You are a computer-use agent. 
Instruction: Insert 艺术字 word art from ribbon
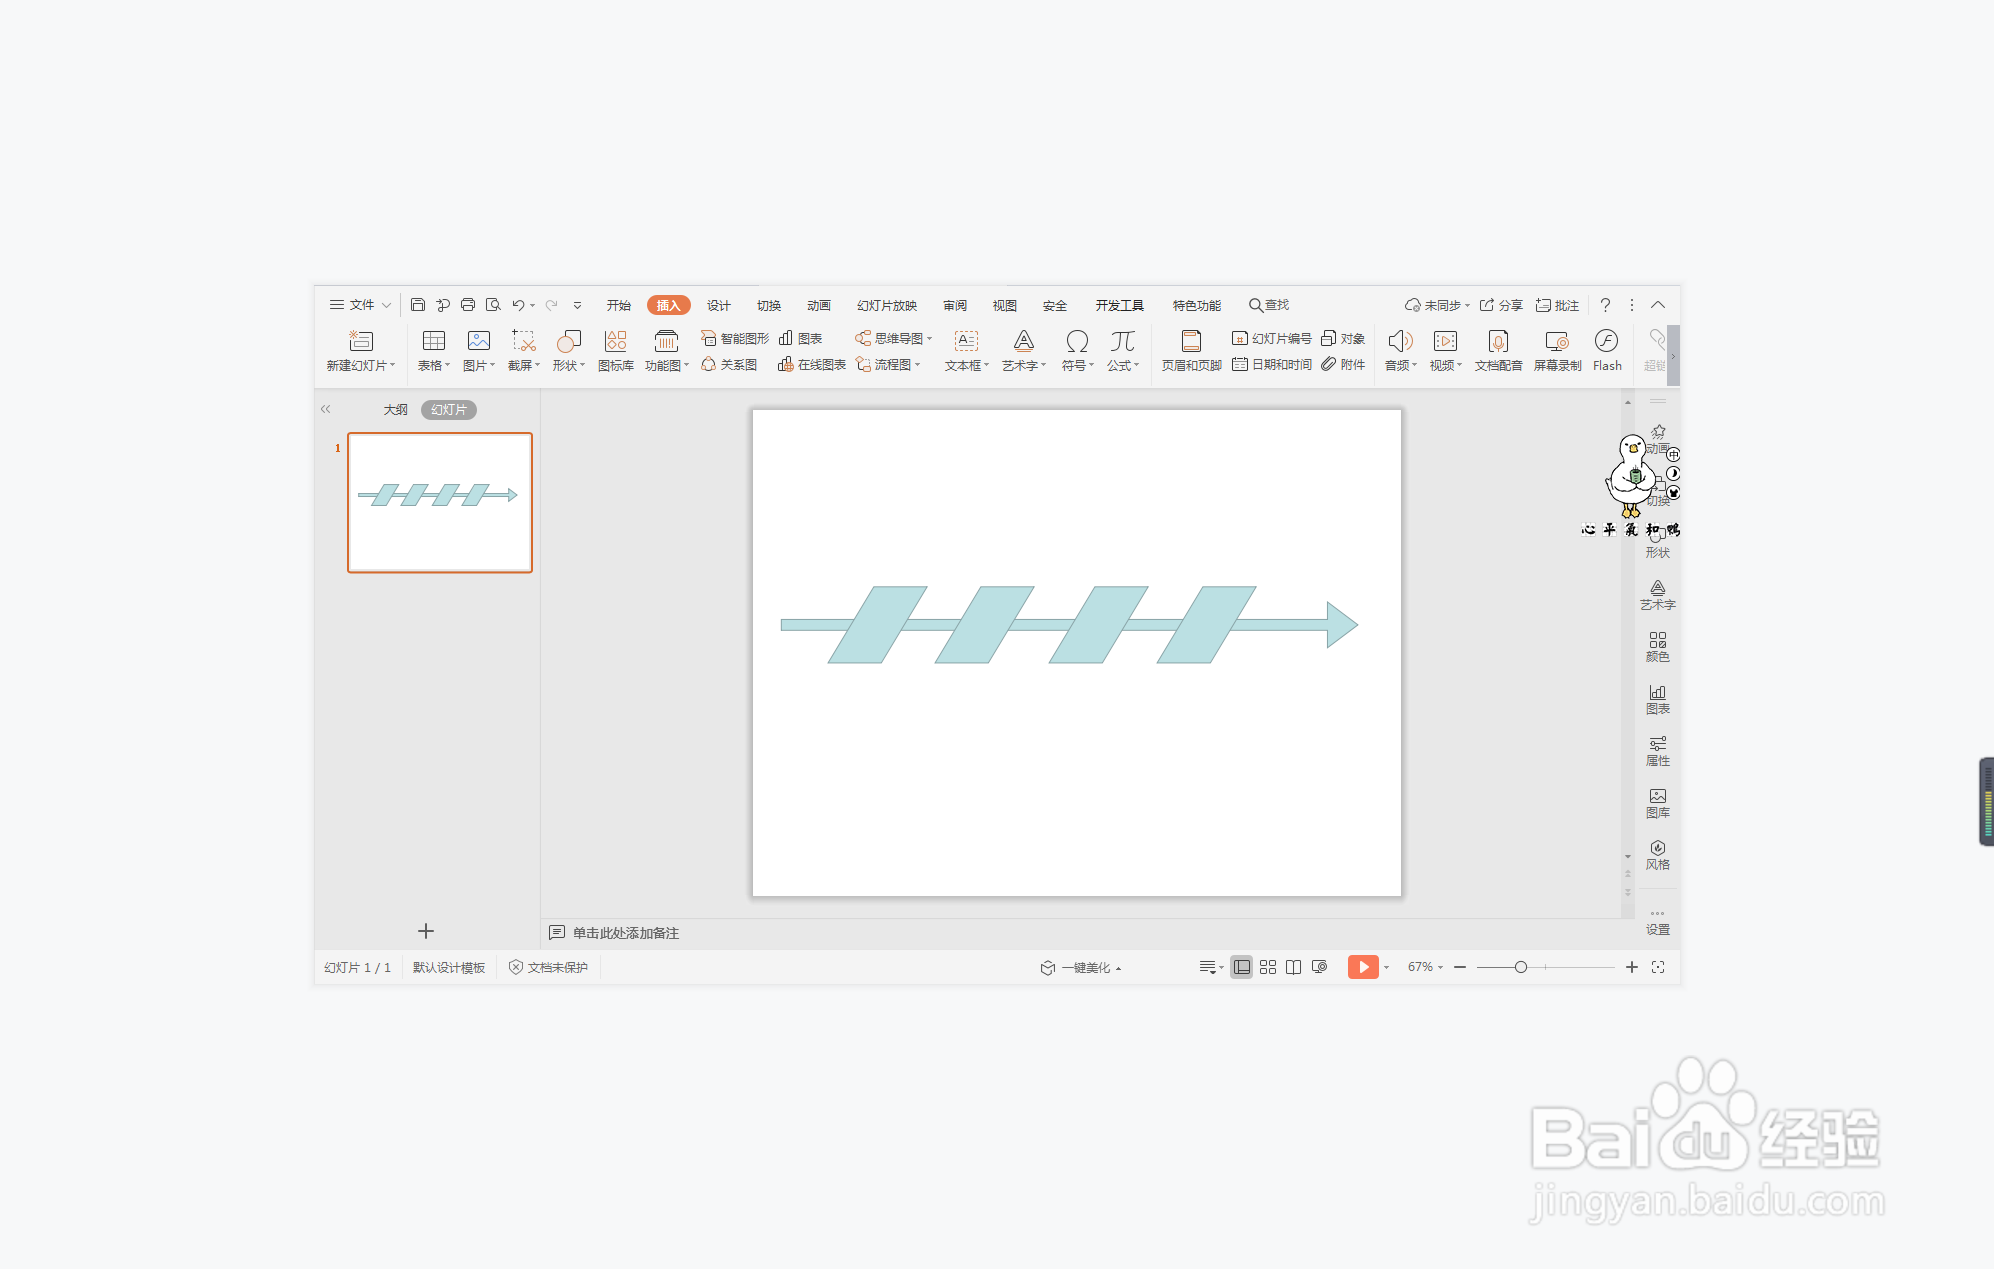1024,351
